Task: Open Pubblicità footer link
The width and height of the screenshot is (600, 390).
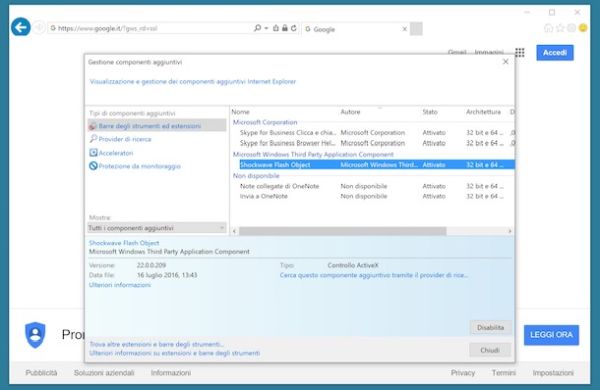Action: tap(41, 373)
